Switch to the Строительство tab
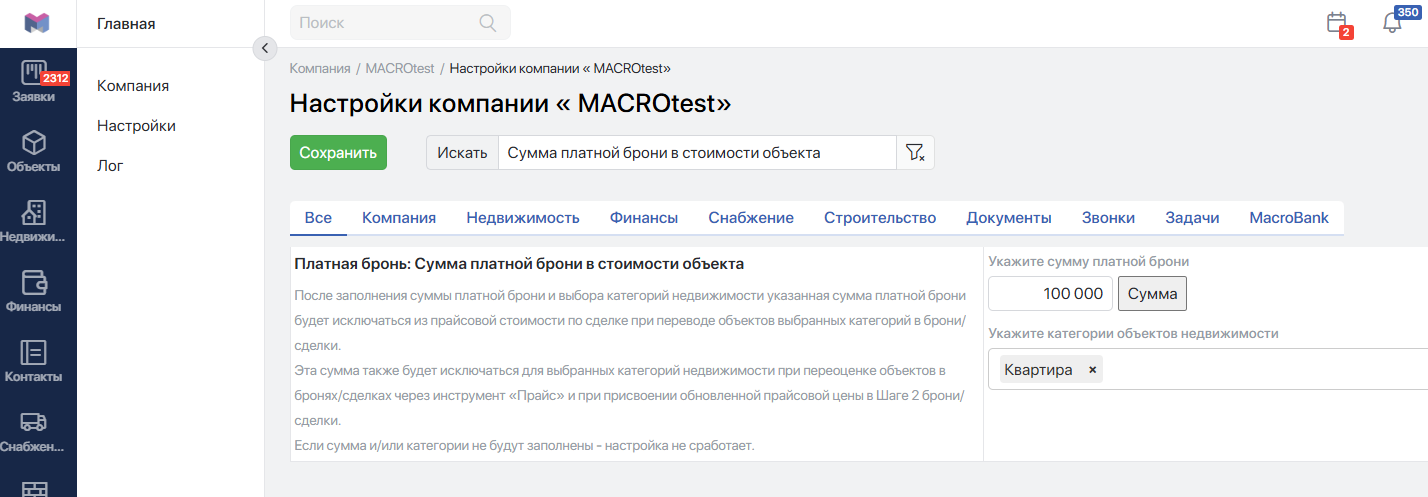The height and width of the screenshot is (497, 1428). 880,218
